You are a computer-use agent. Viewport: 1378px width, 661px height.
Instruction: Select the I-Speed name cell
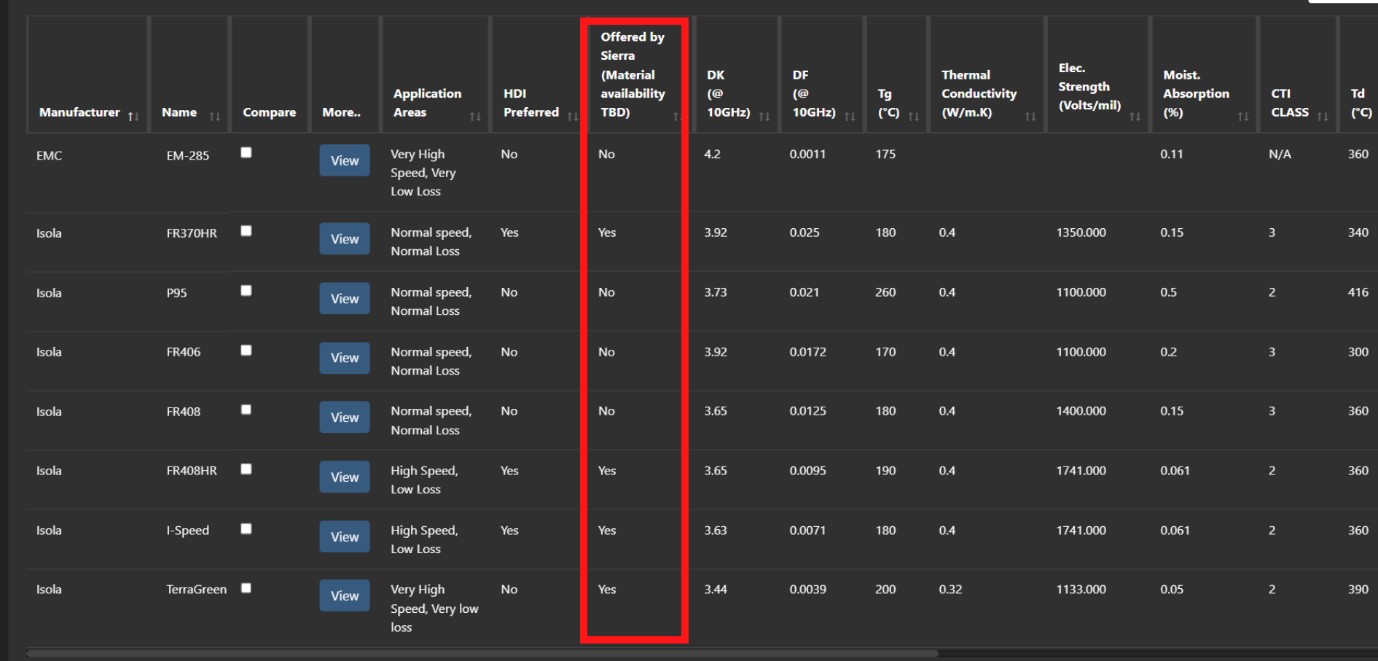(187, 530)
